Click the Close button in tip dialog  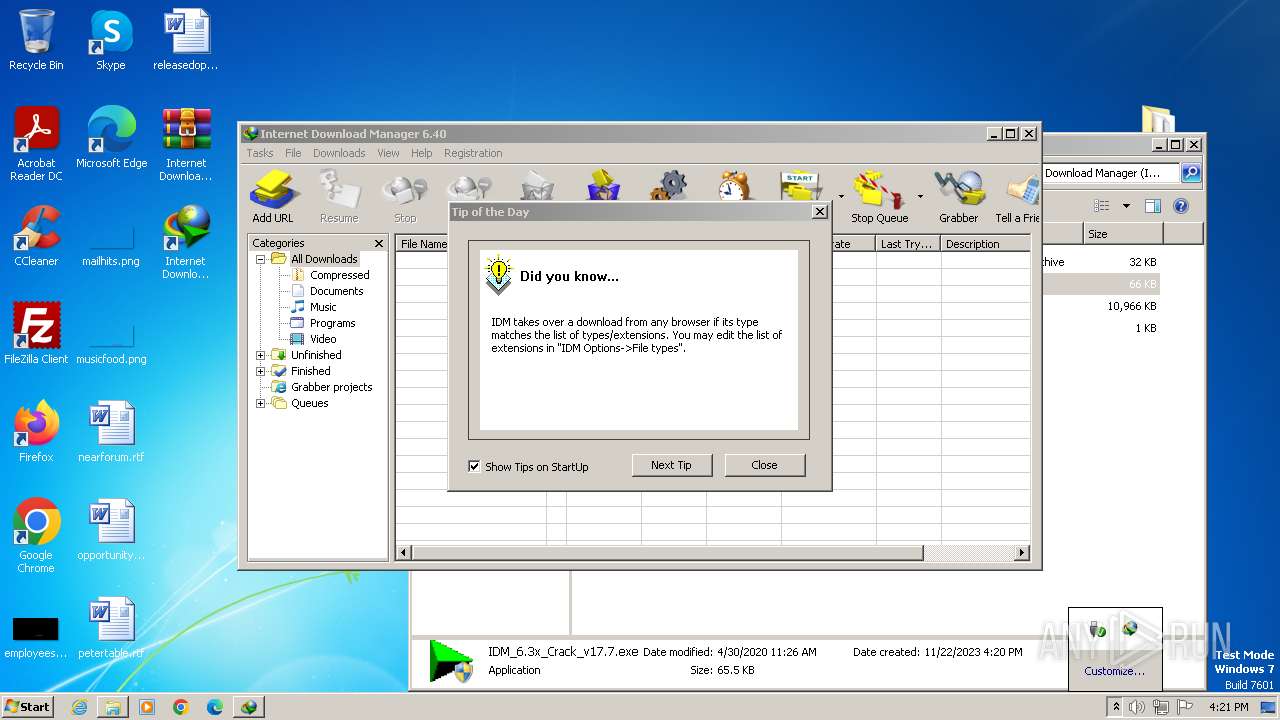(764, 465)
